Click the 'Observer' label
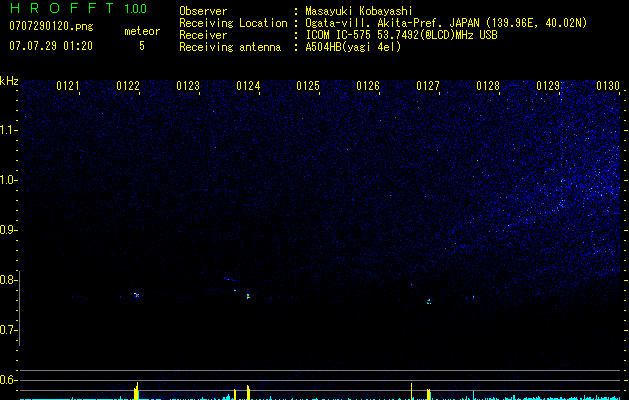 (x=203, y=11)
